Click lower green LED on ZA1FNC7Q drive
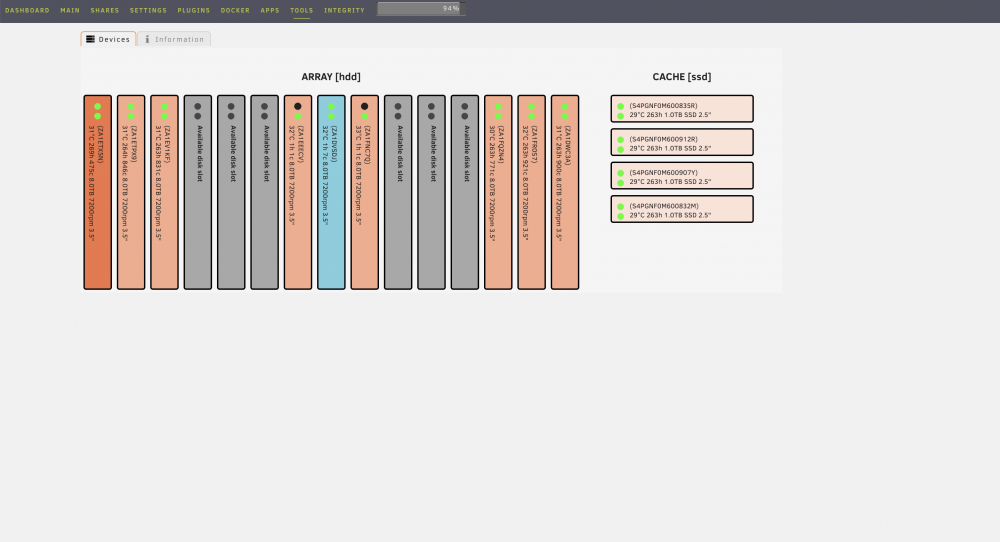The width and height of the screenshot is (1000, 542). (365, 116)
